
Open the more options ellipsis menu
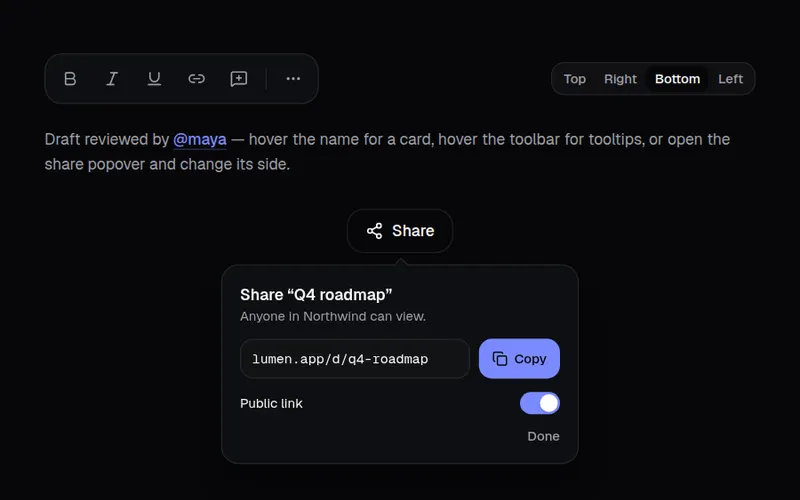[x=293, y=79]
